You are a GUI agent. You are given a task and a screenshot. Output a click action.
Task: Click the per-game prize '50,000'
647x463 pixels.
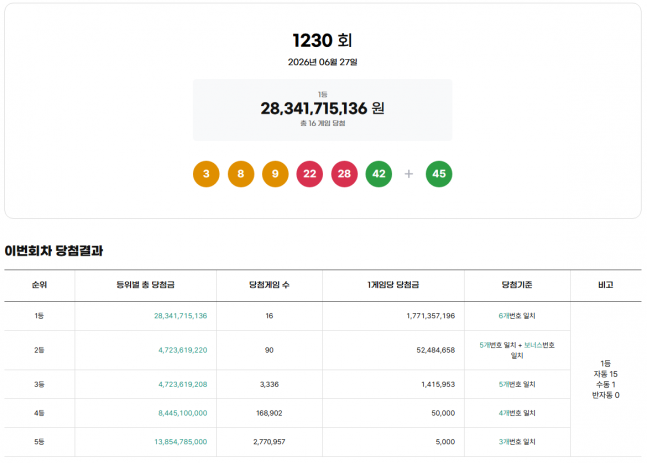(443, 413)
